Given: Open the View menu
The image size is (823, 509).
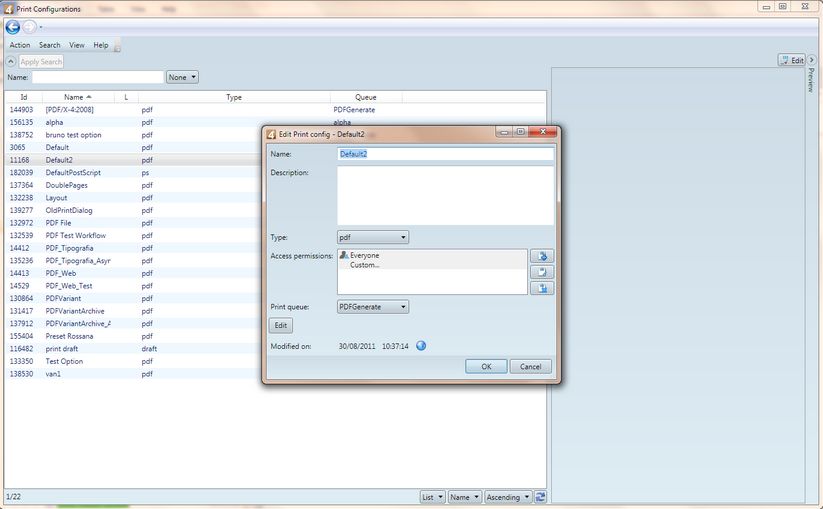Looking at the screenshot, I should click(77, 45).
